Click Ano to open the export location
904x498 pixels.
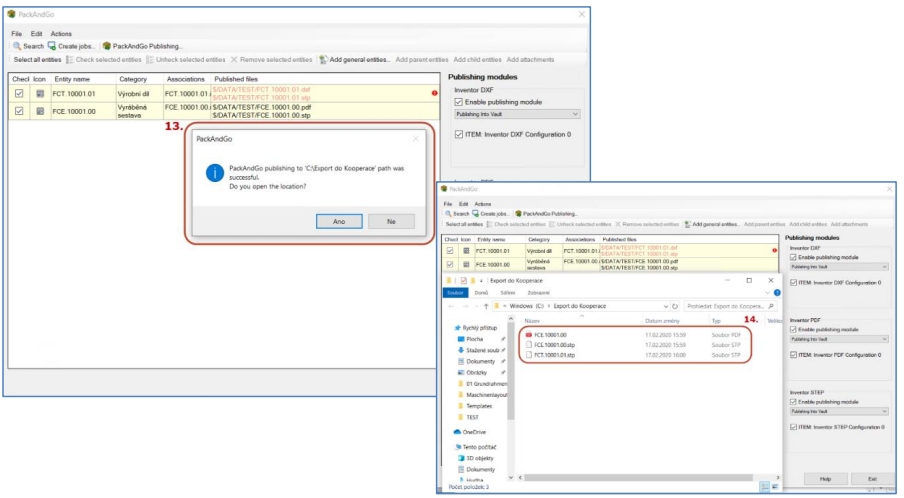(338, 221)
